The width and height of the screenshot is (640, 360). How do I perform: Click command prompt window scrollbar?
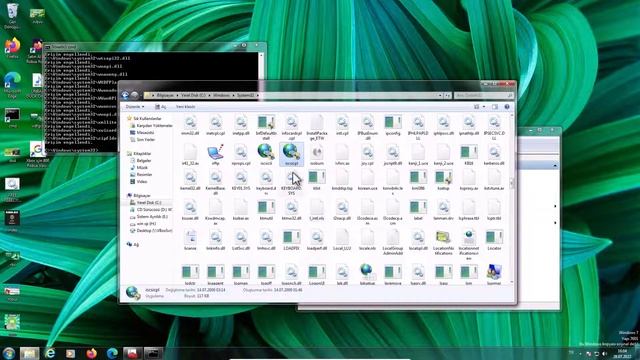[261, 66]
